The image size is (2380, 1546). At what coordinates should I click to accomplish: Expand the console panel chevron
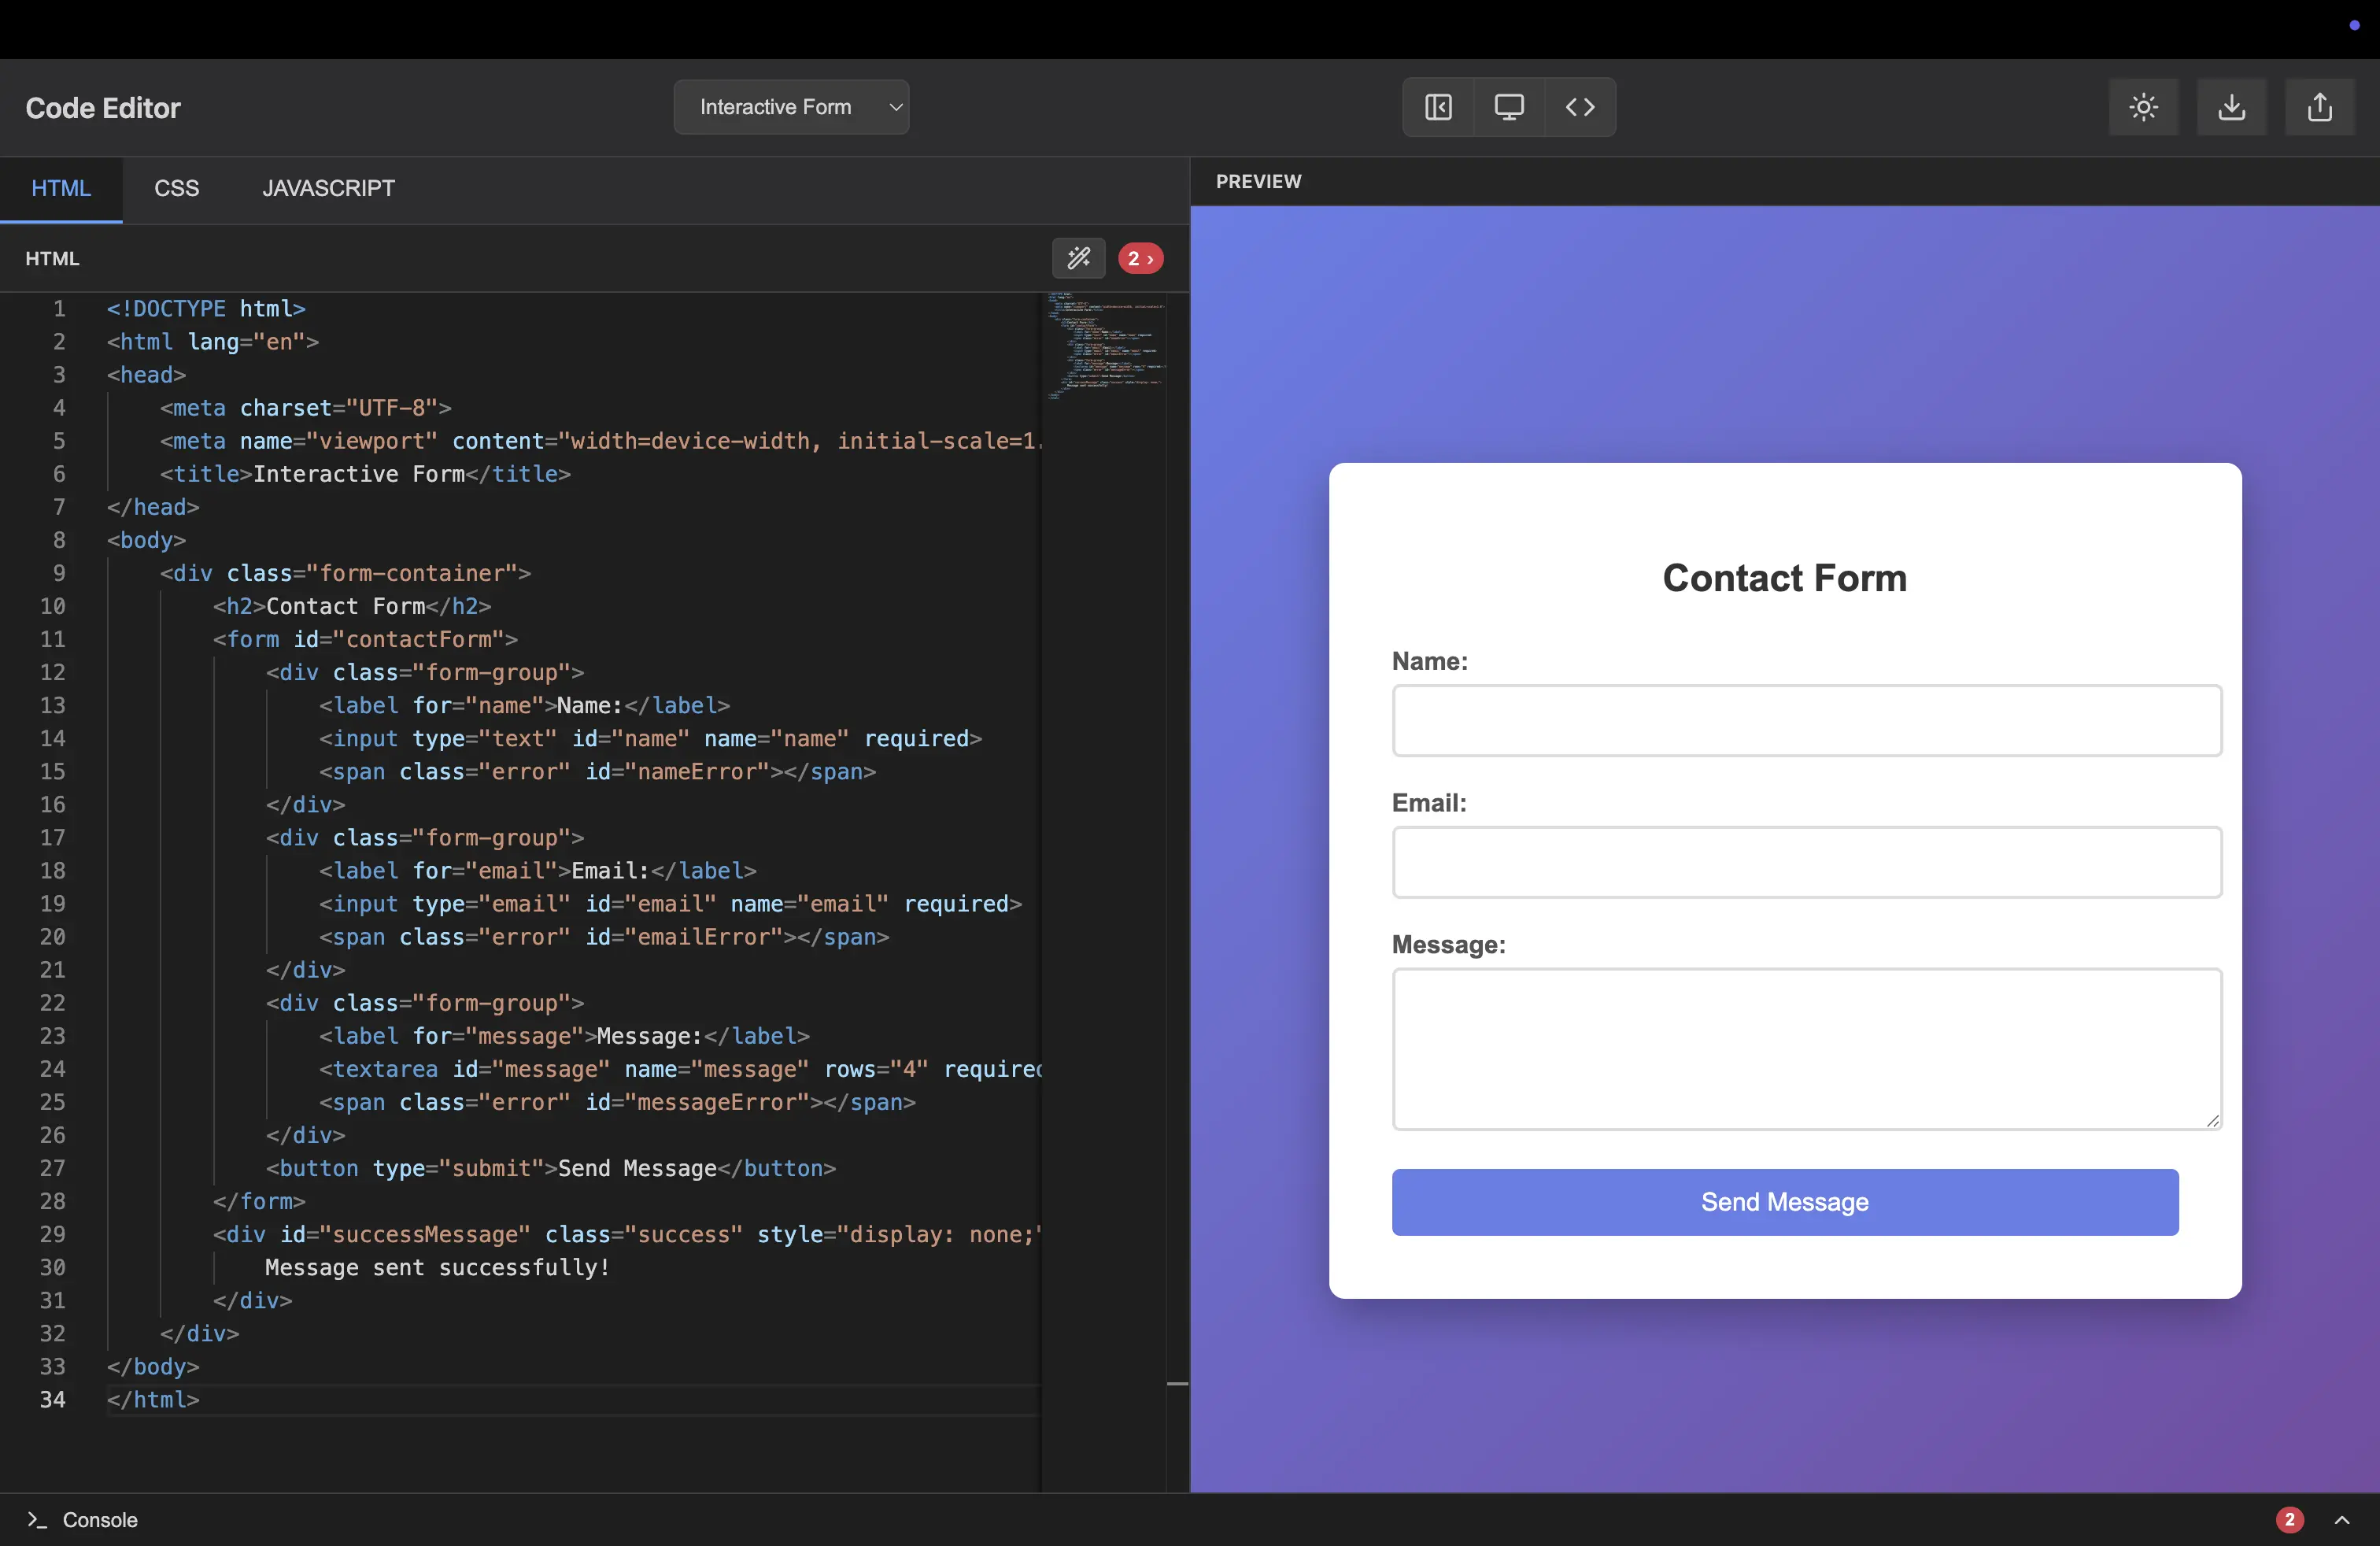(x=2341, y=1520)
